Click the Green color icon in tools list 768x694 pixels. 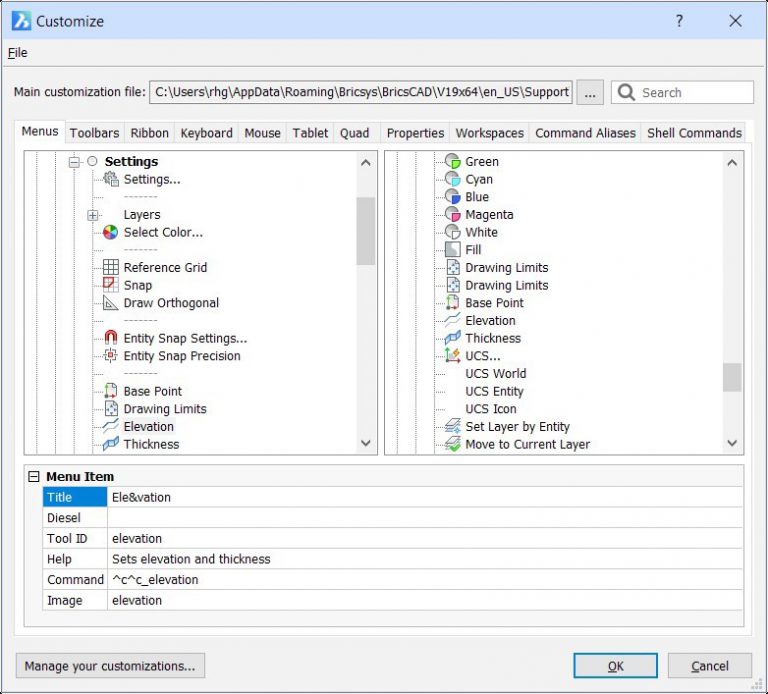pos(453,161)
